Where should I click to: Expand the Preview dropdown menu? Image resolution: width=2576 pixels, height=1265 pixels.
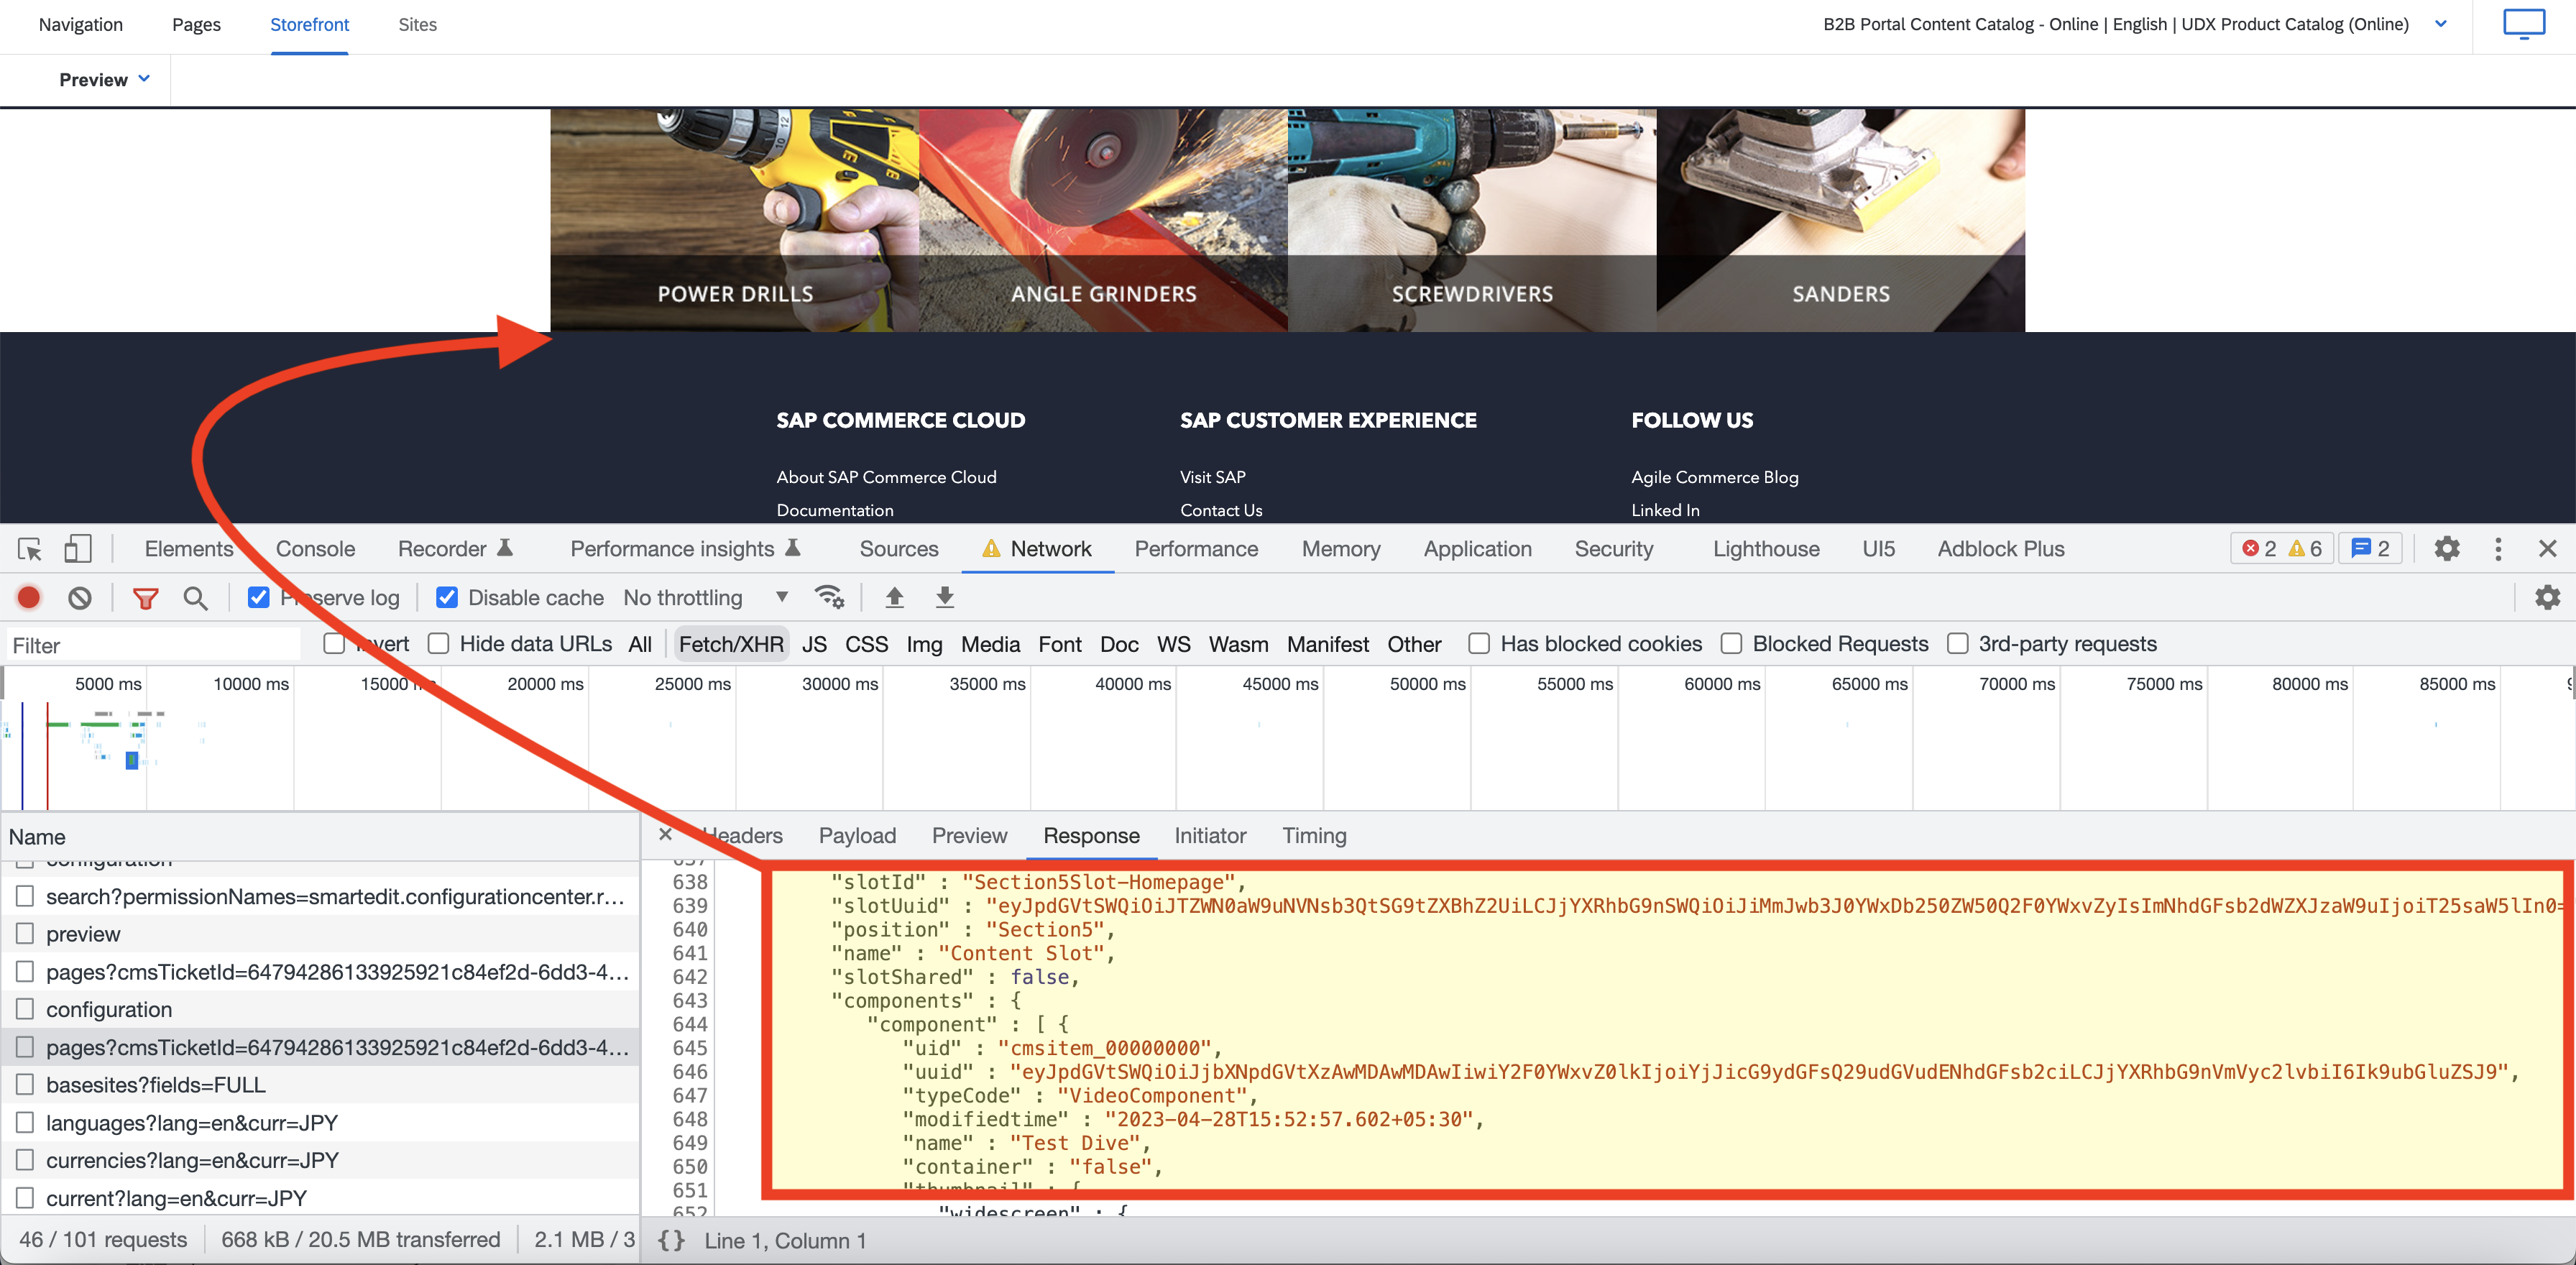tap(103, 79)
